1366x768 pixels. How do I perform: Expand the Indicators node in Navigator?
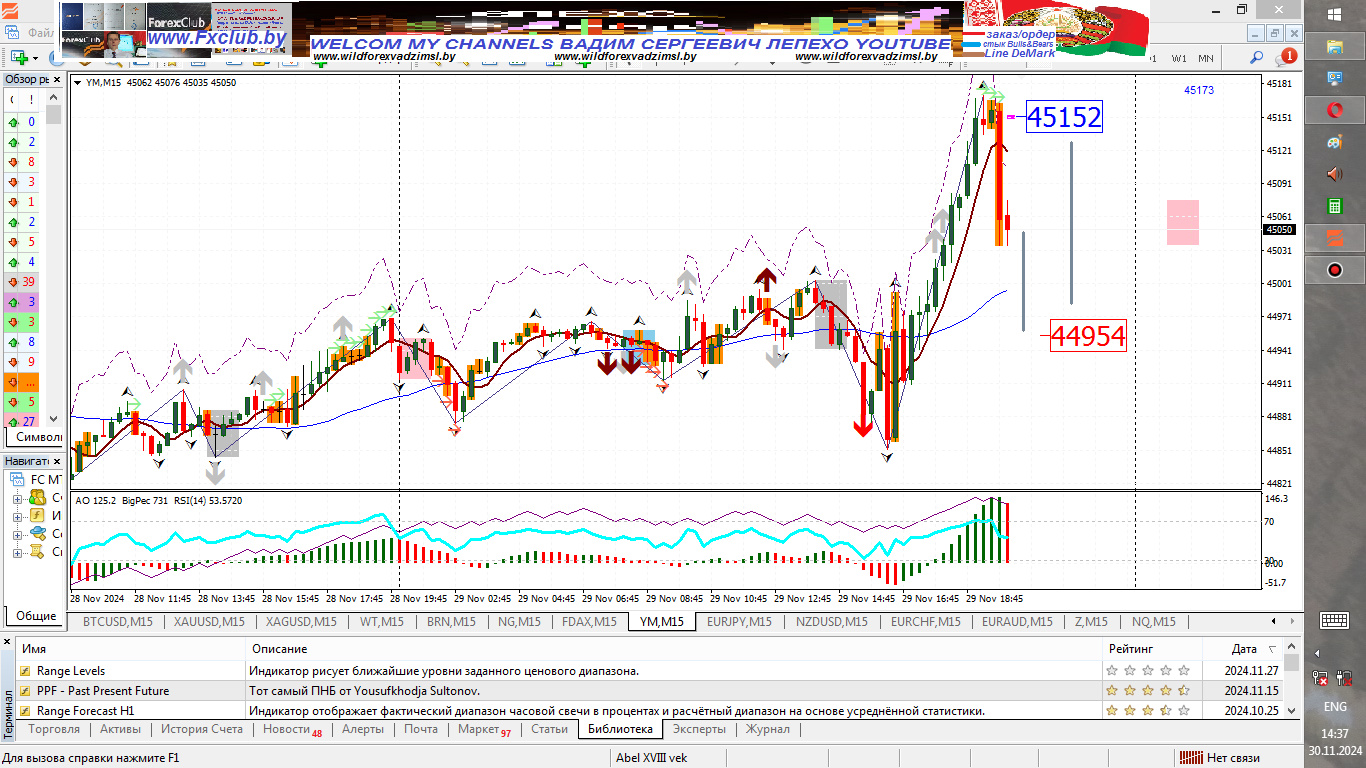(17, 516)
